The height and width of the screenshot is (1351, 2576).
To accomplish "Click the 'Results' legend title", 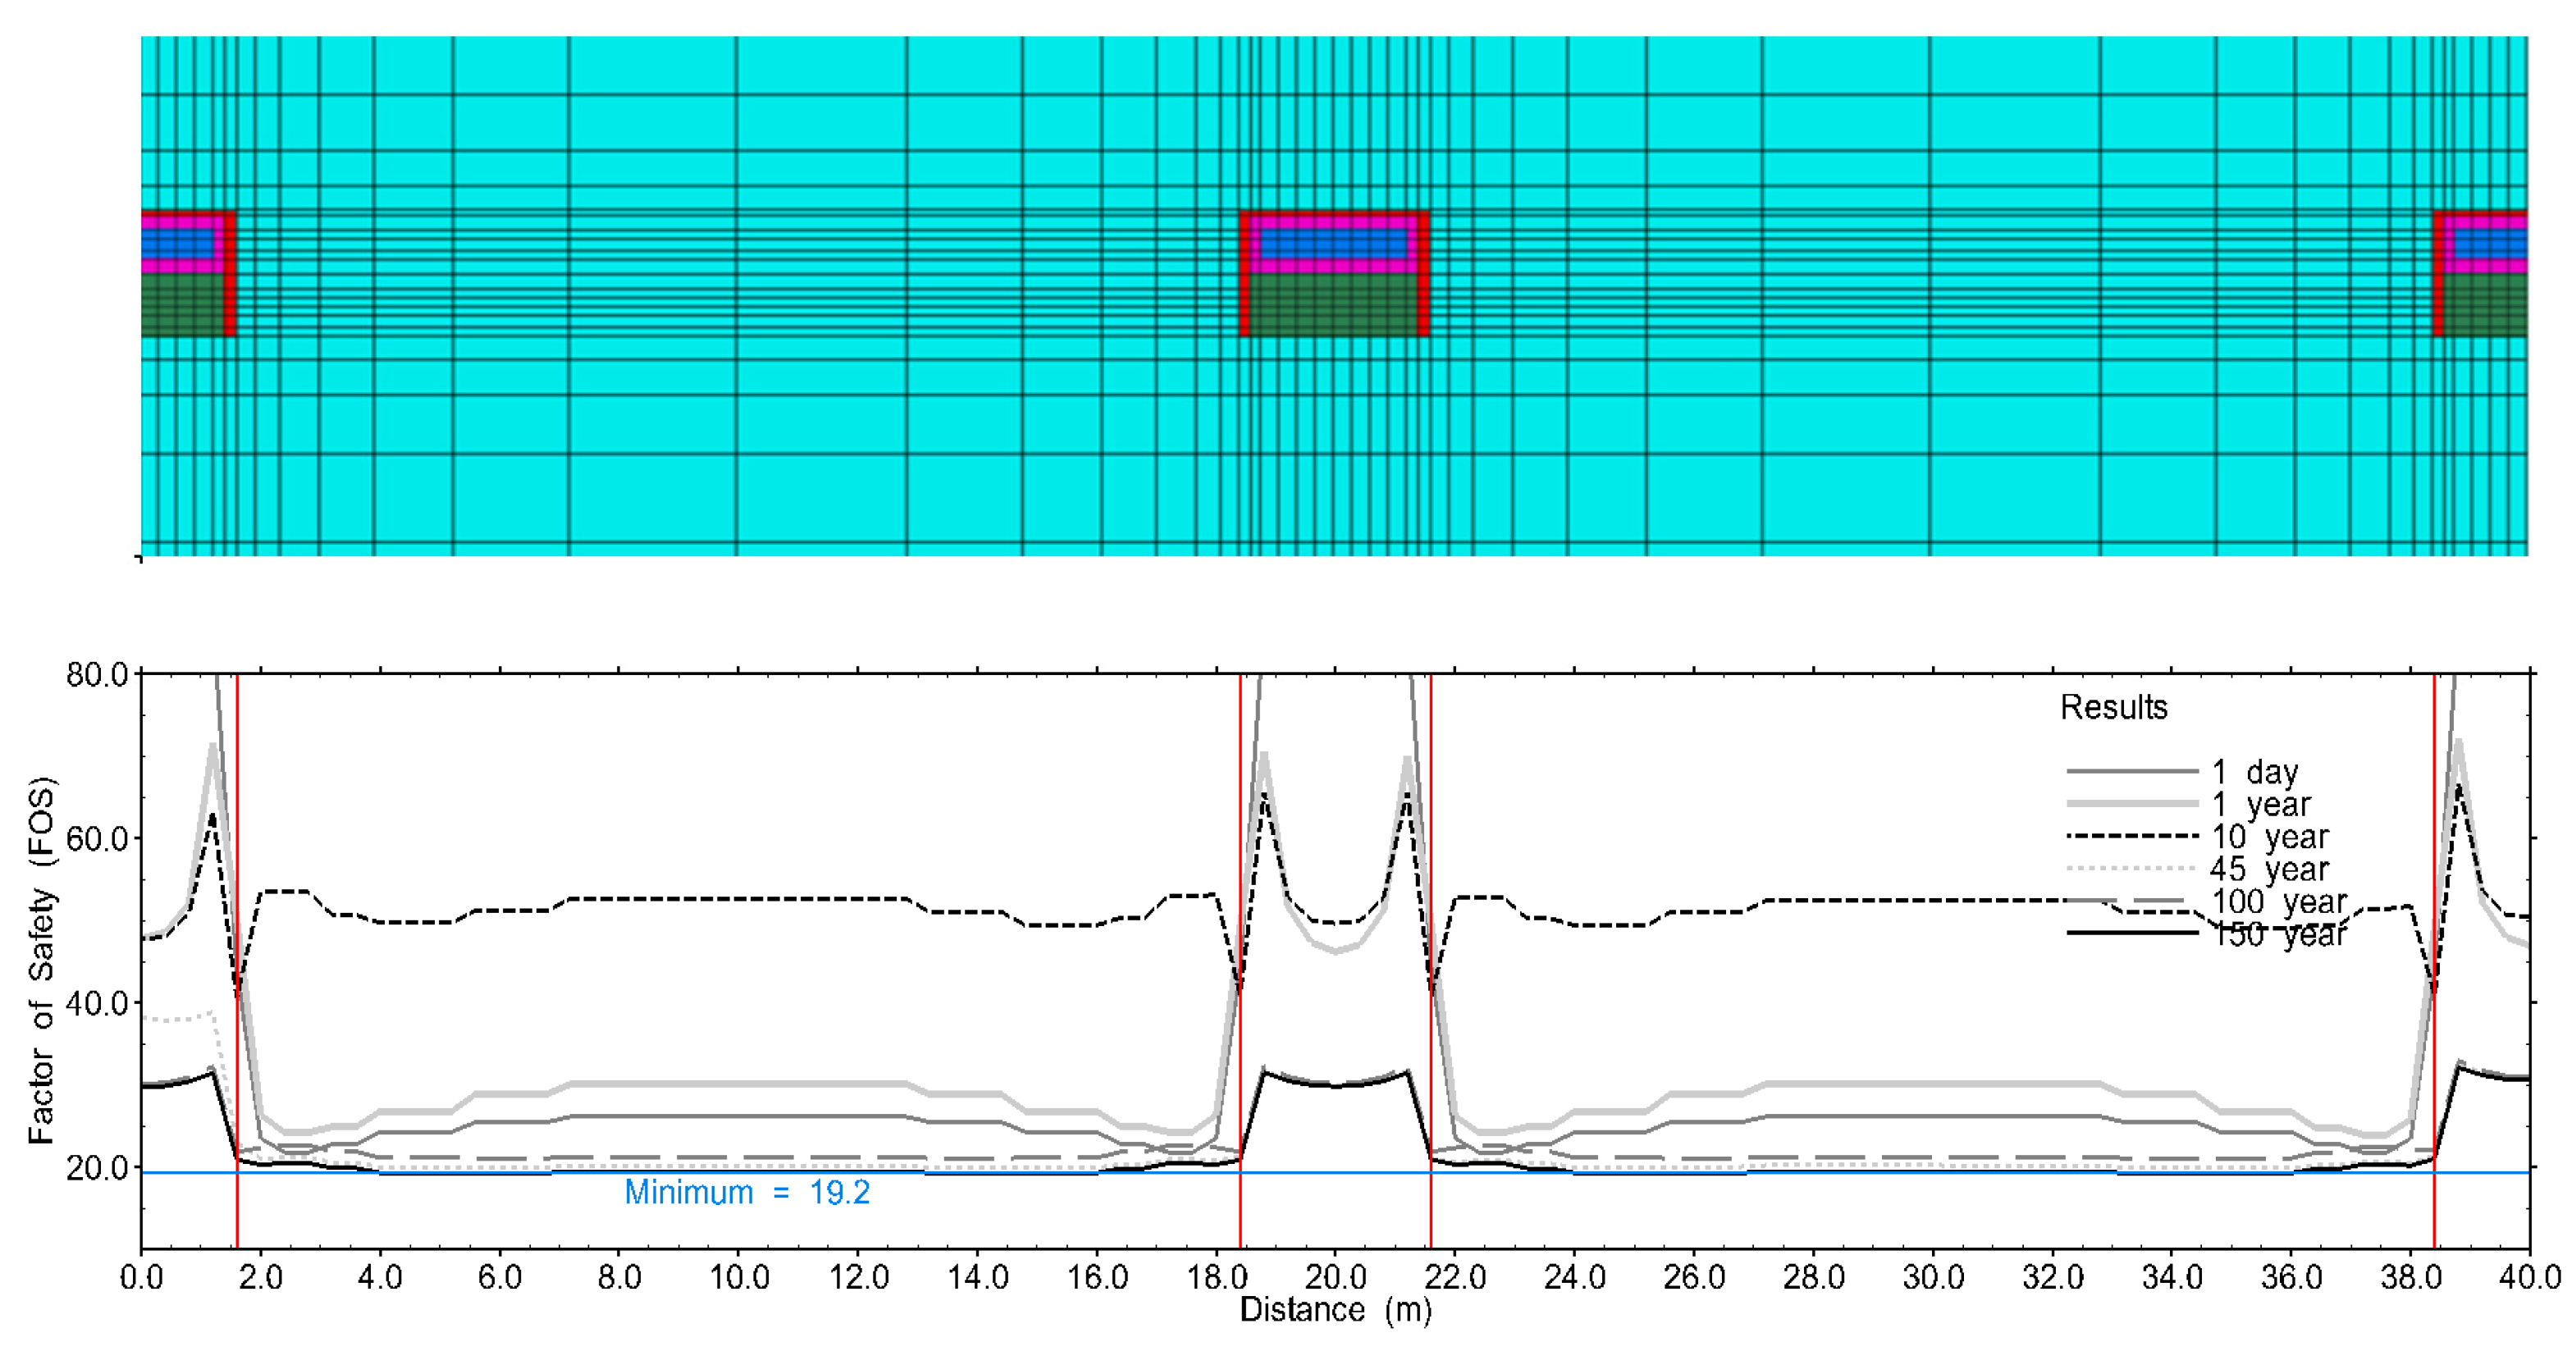I will (x=2113, y=707).
